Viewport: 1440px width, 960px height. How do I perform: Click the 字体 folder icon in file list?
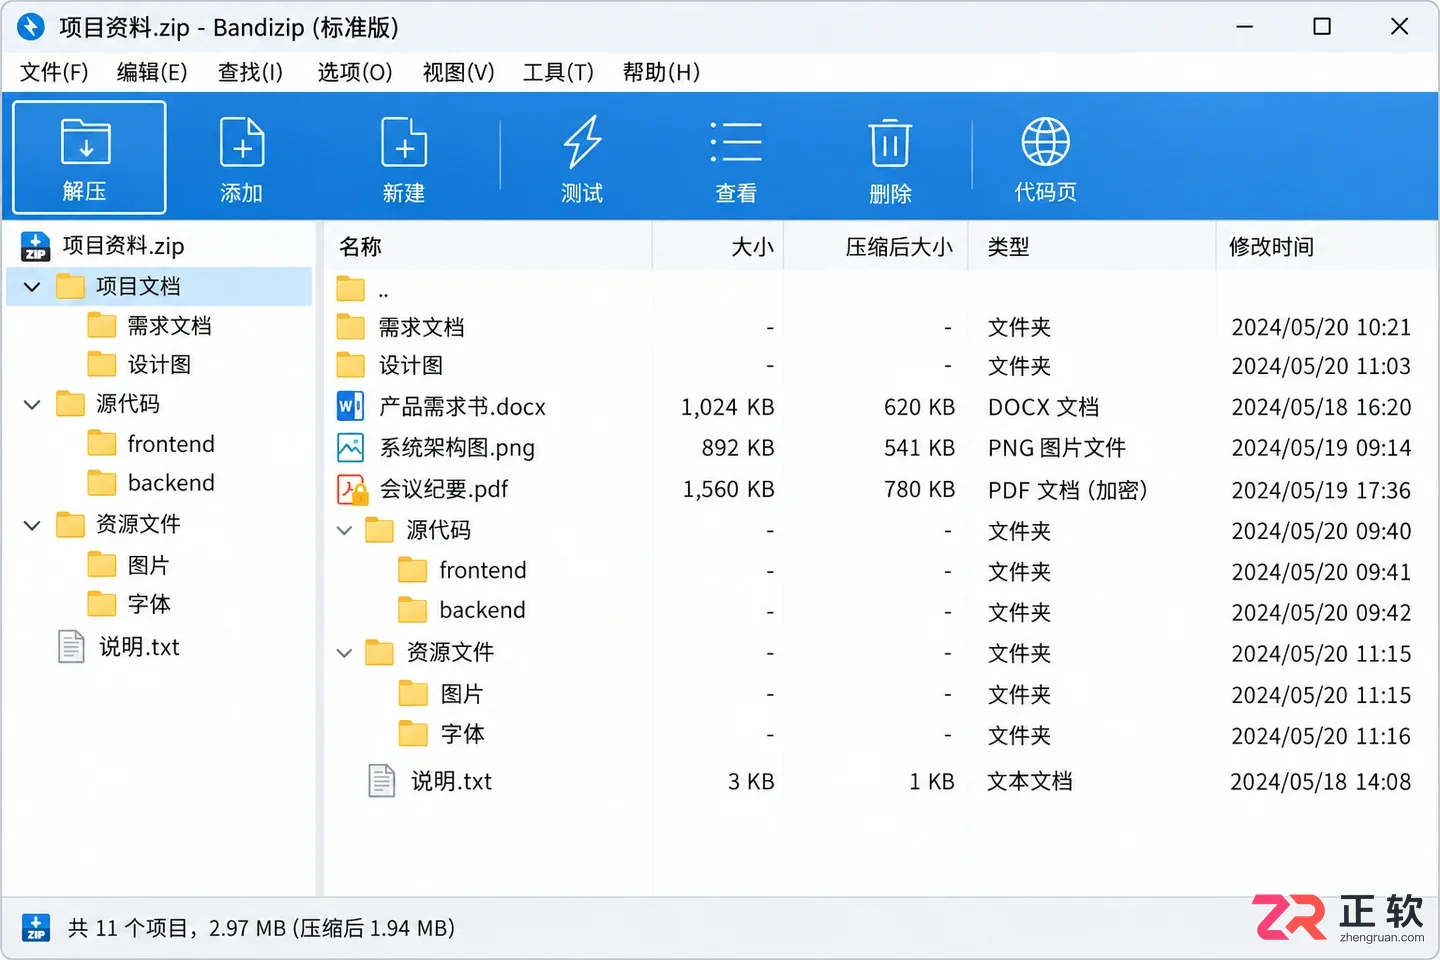(412, 734)
